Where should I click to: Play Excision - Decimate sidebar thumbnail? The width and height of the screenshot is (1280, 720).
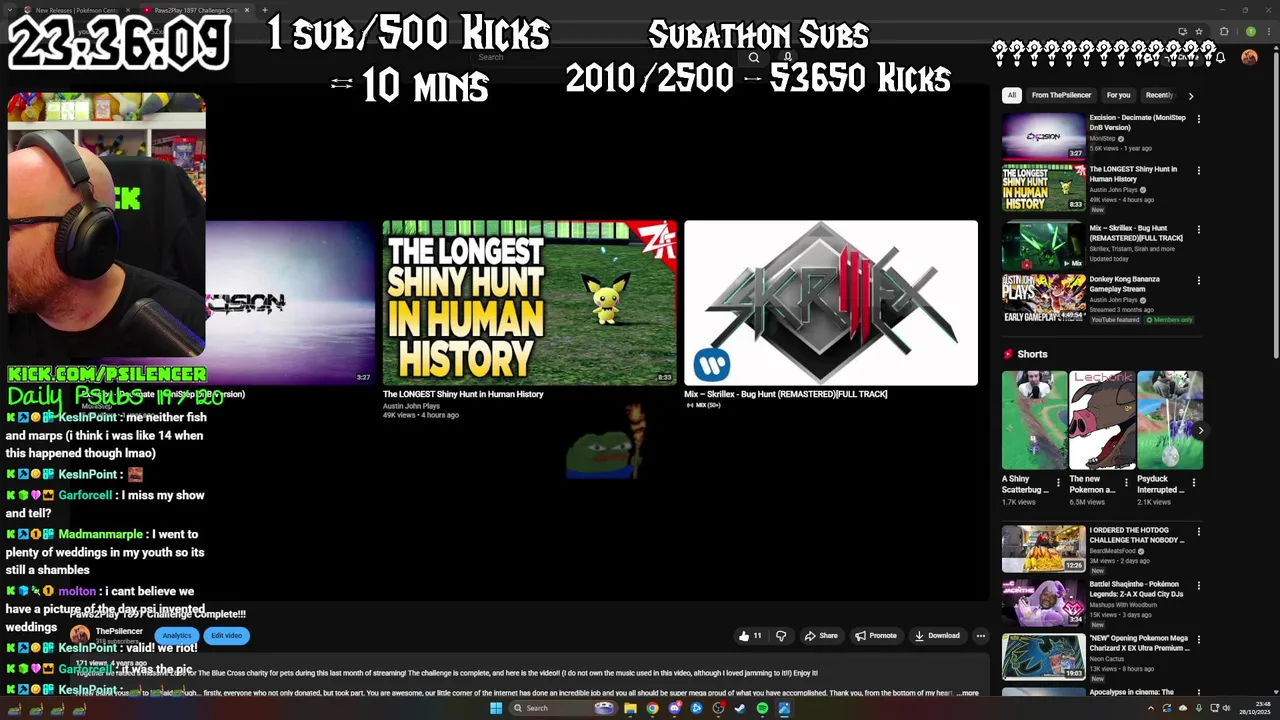click(1043, 136)
